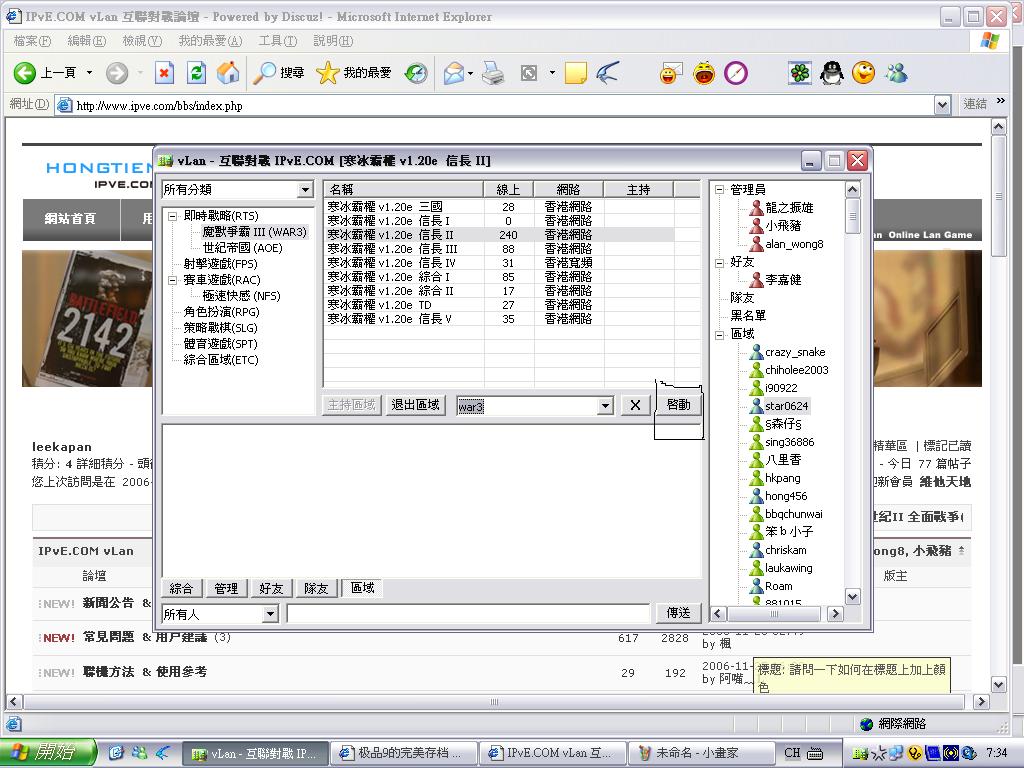This screenshot has height=768, width=1024.
Task: Switch to the 好友 chat tab
Action: [271, 589]
